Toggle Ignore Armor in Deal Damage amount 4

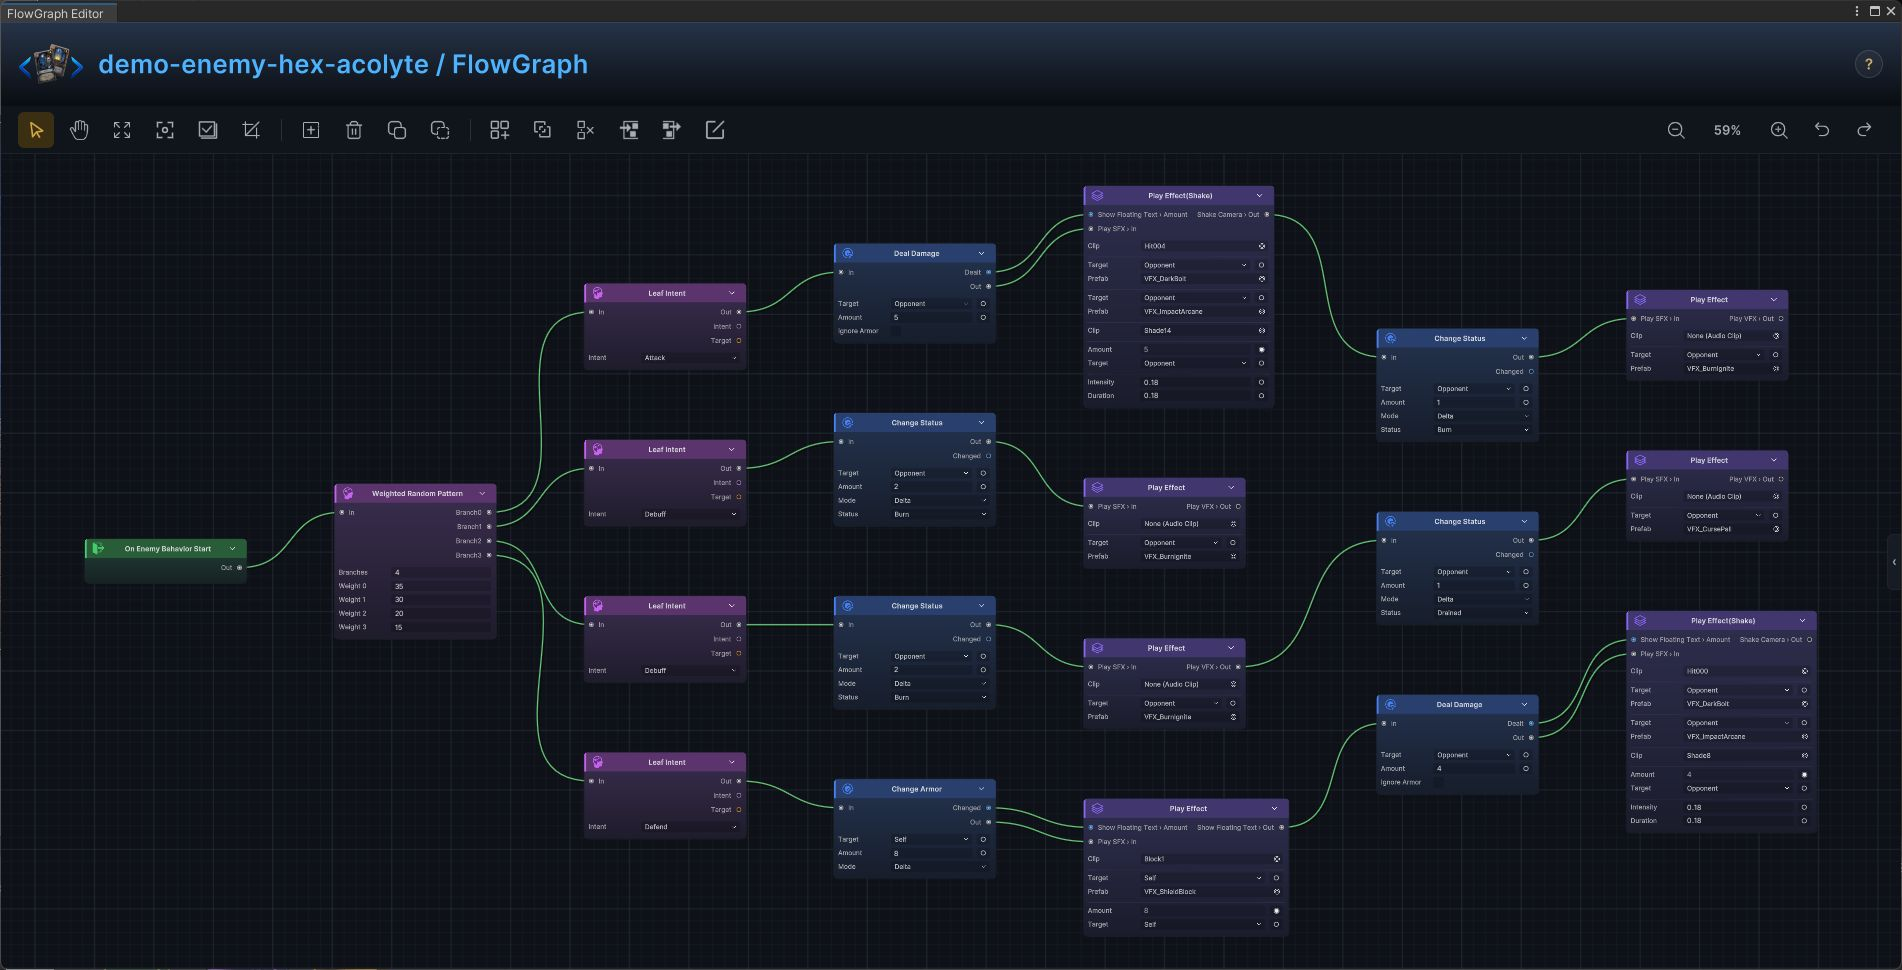(1439, 782)
